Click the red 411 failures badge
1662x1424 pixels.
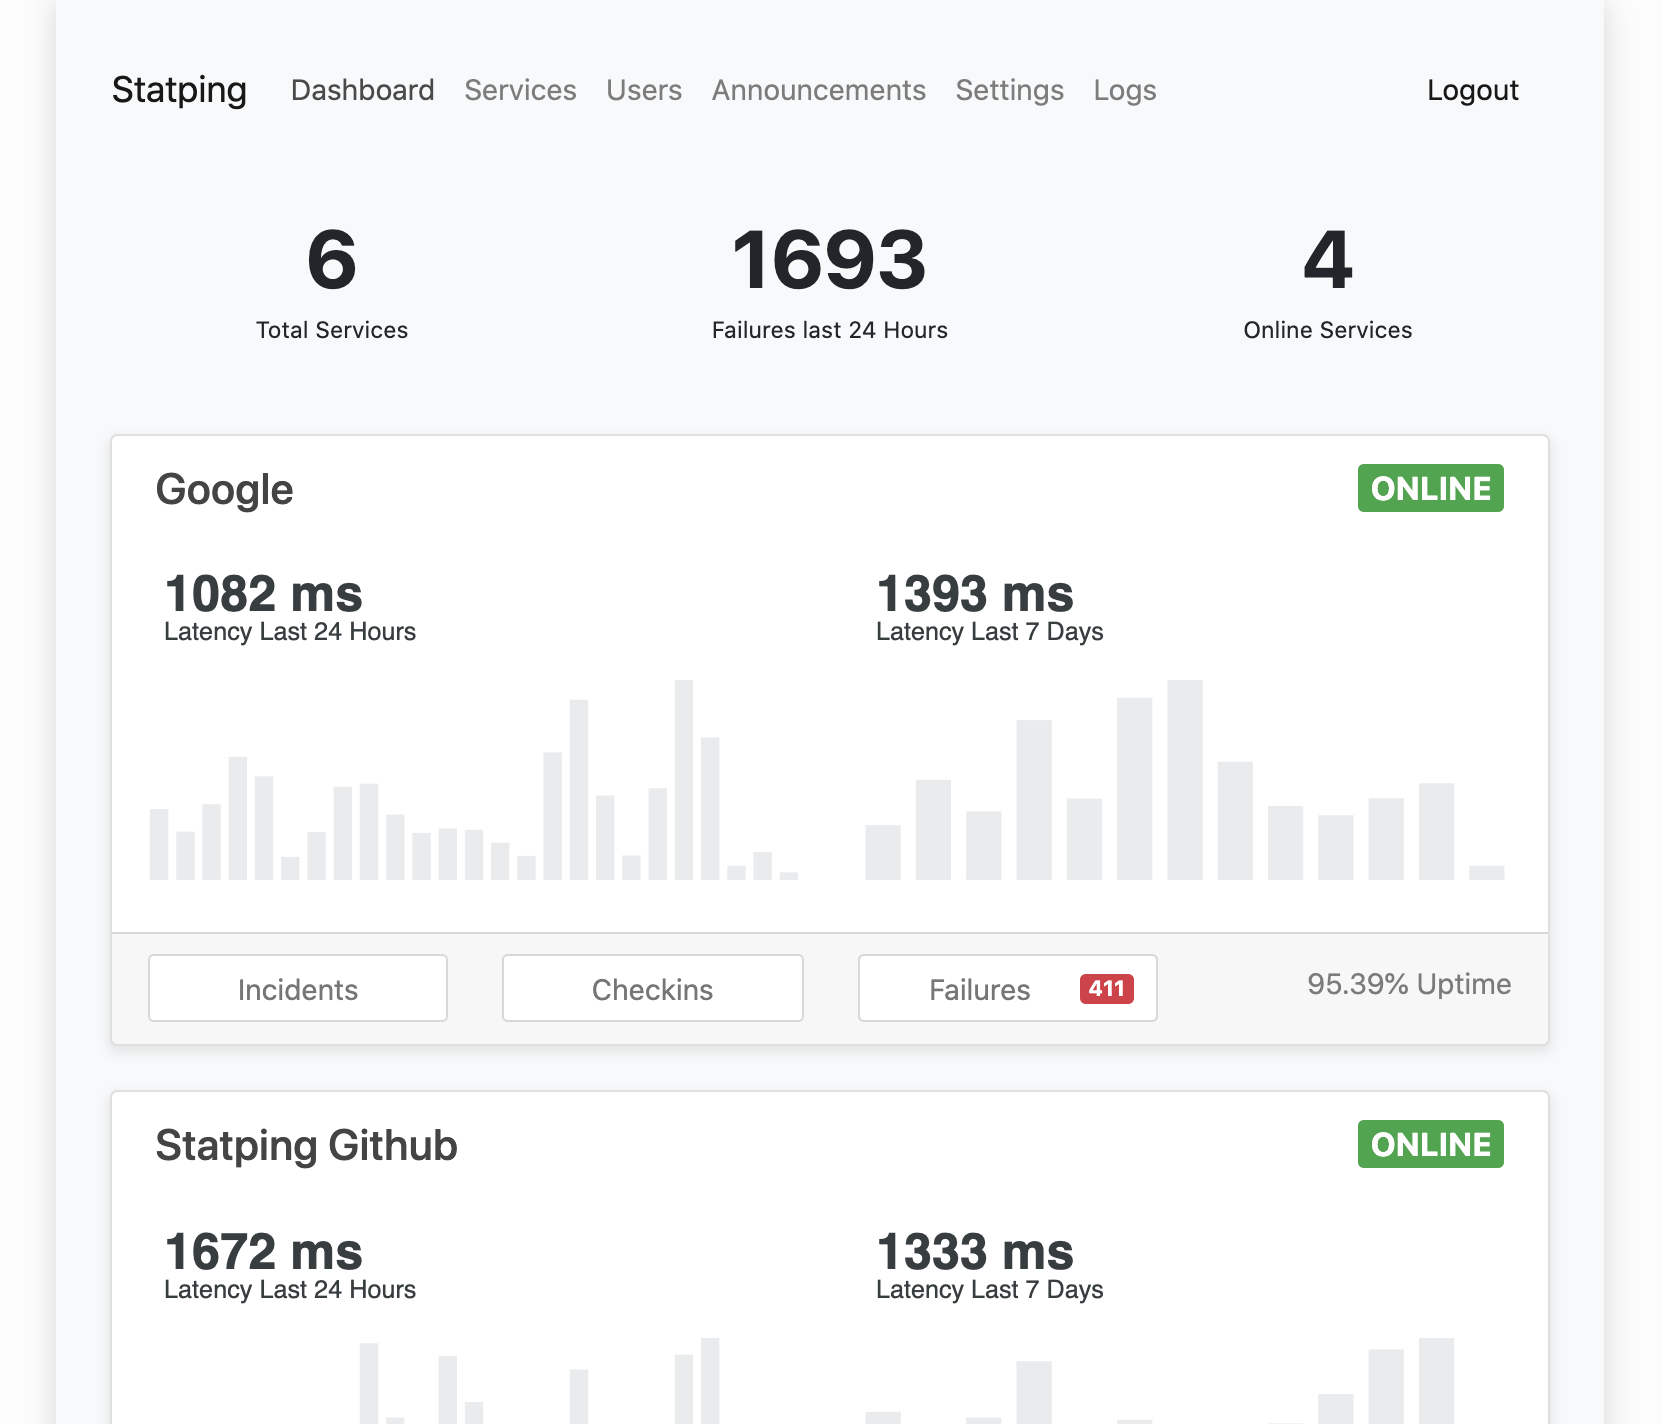[1105, 988]
